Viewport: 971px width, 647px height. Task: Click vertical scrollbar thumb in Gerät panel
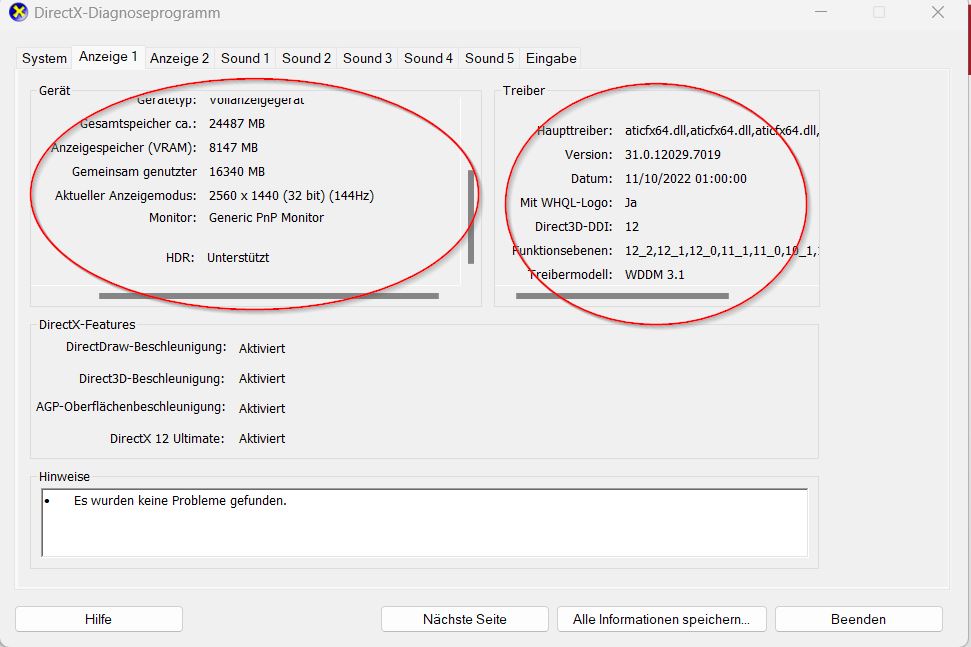point(471,217)
